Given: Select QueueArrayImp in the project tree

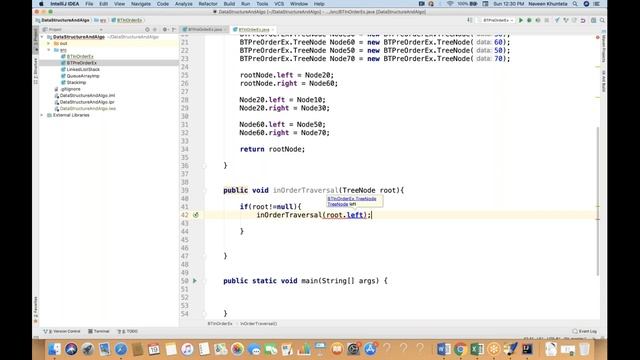Looking at the screenshot, I should click(83, 76).
